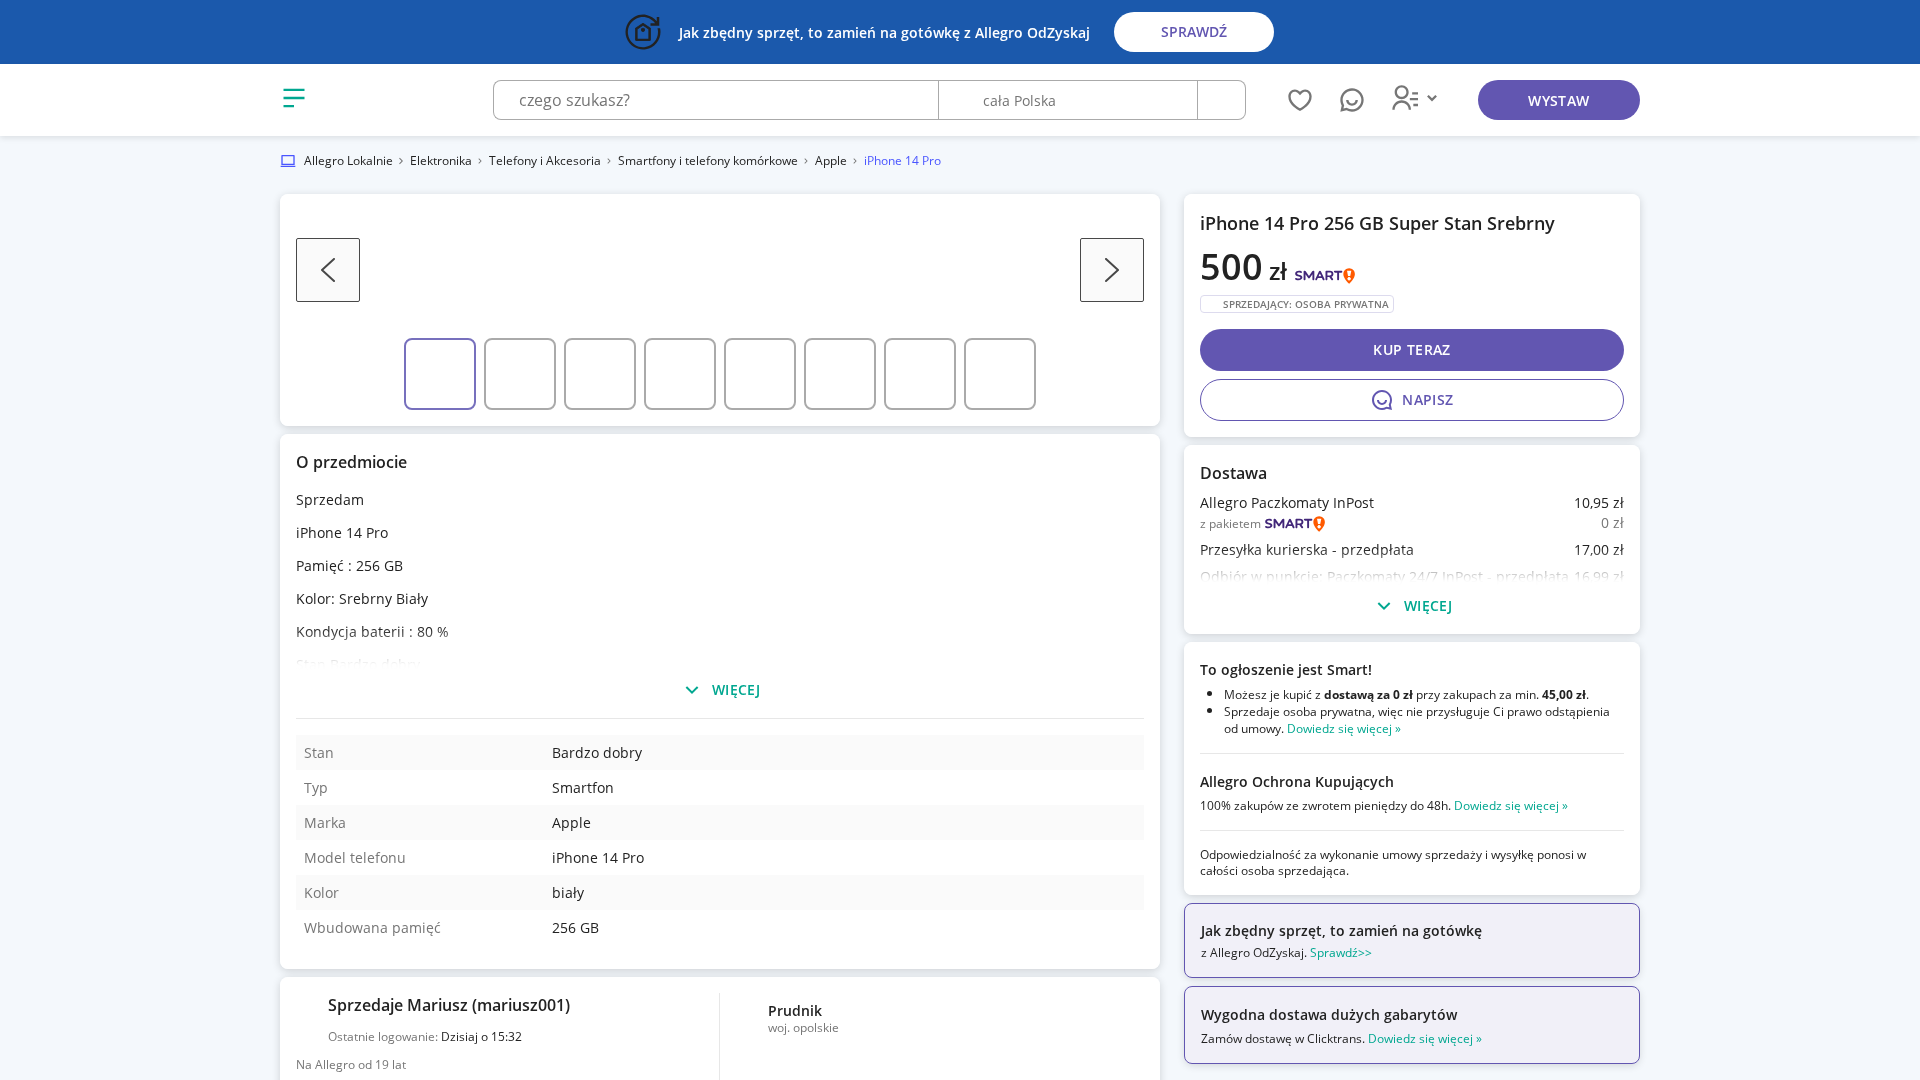Viewport: 1920px width, 1080px height.
Task: Click 'Kondycja baterii : 80 %' text
Action: (x=372, y=632)
